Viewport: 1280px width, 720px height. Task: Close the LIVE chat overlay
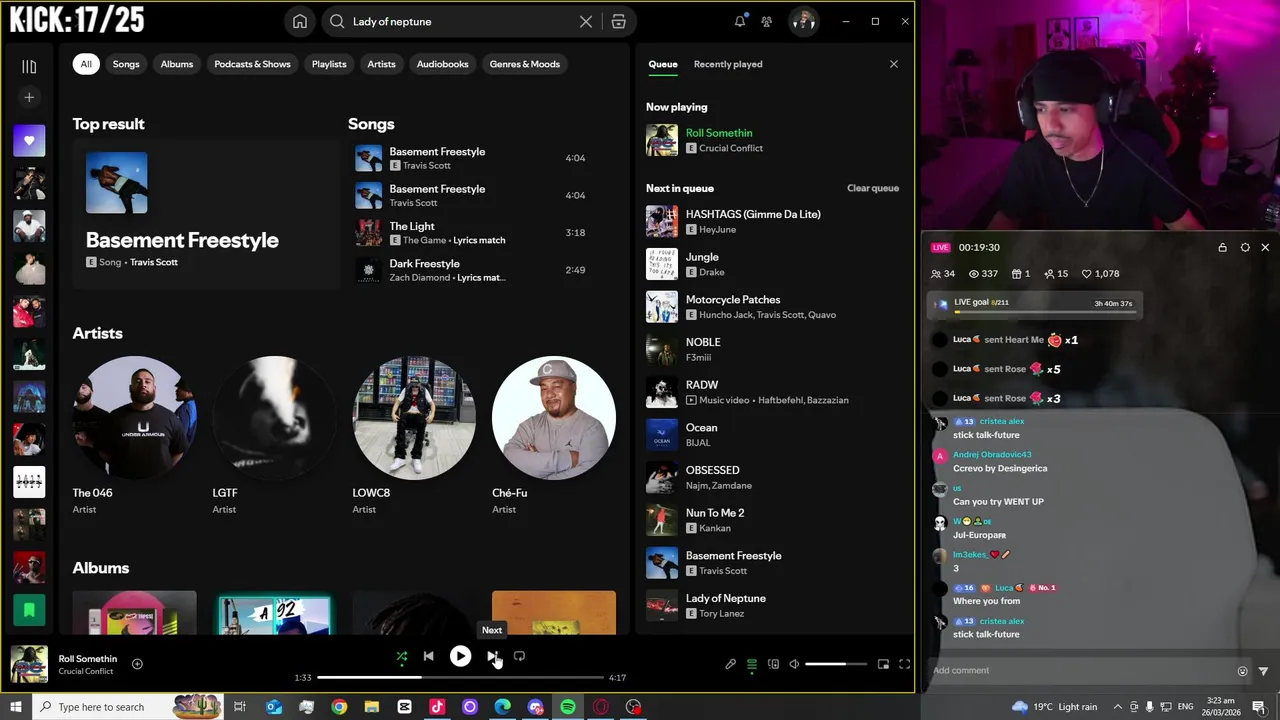pos(1265,247)
